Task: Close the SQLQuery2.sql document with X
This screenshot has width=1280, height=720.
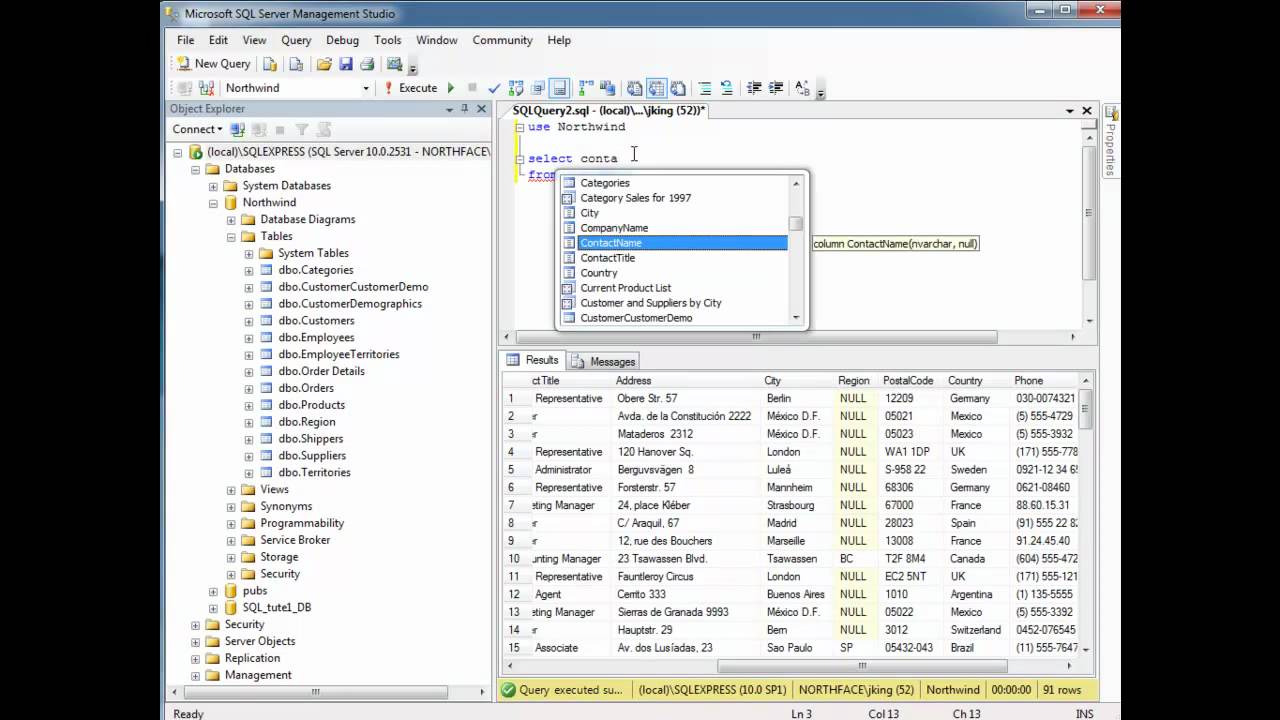Action: [x=1086, y=110]
